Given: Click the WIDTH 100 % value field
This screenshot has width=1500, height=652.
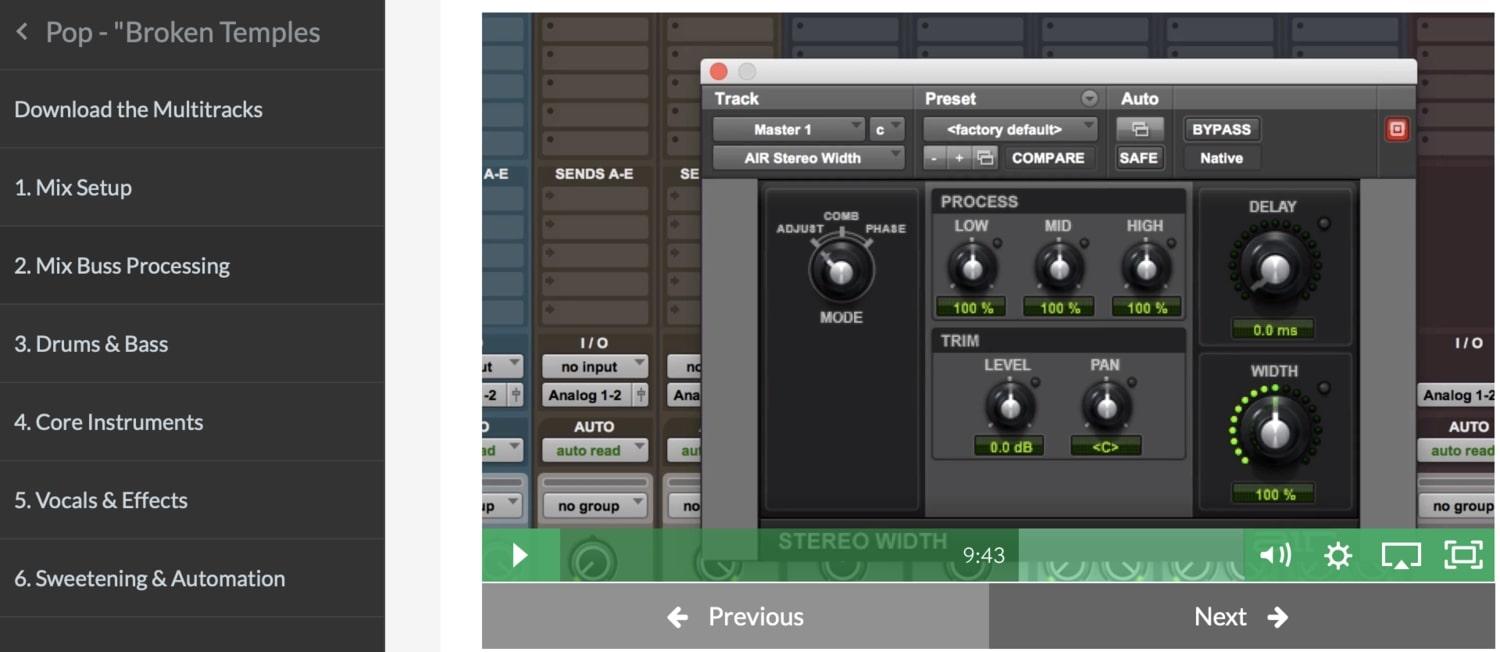Looking at the screenshot, I should pyautogui.click(x=1273, y=494).
